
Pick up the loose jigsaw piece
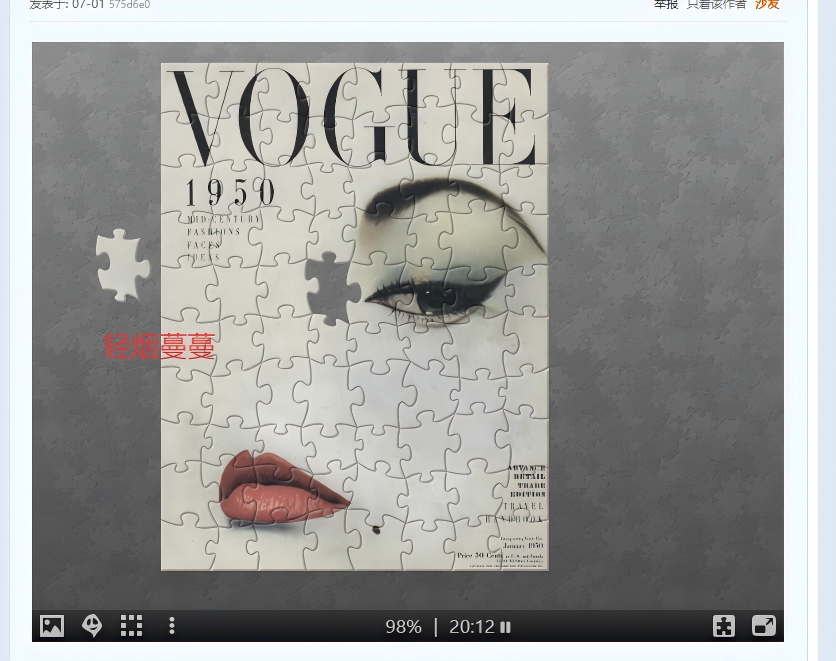click(122, 265)
